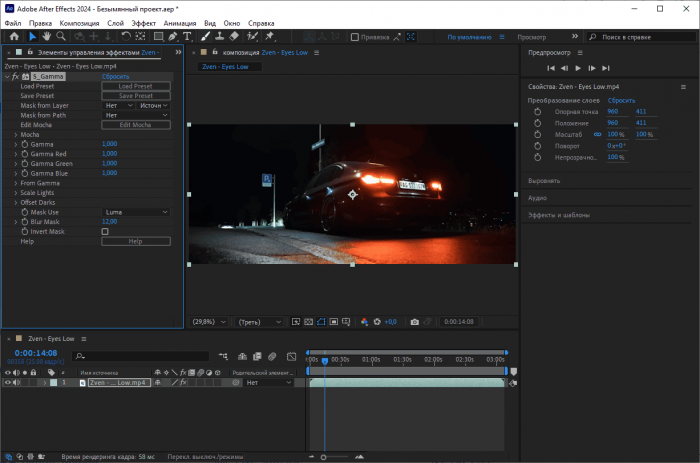Viewport: 700px width, 463px height.
Task: Open the Анимация menu
Action: (180, 22)
